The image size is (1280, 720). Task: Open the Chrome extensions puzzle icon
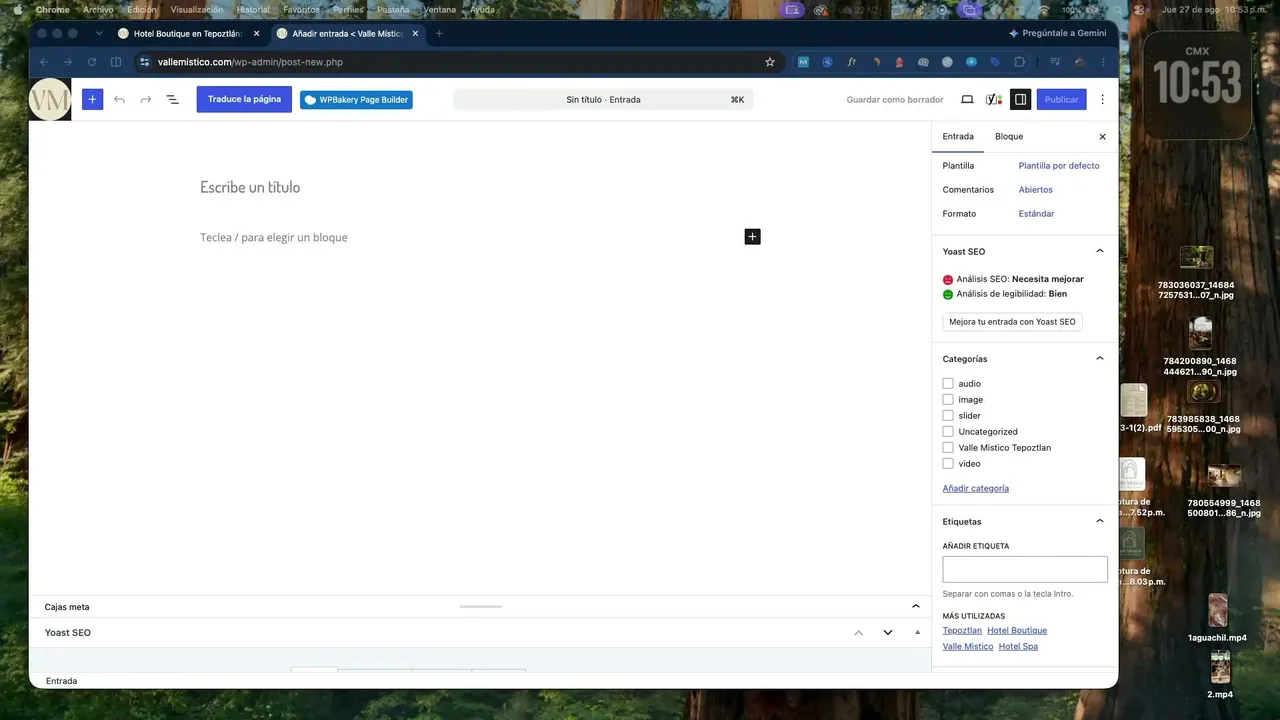1020,62
